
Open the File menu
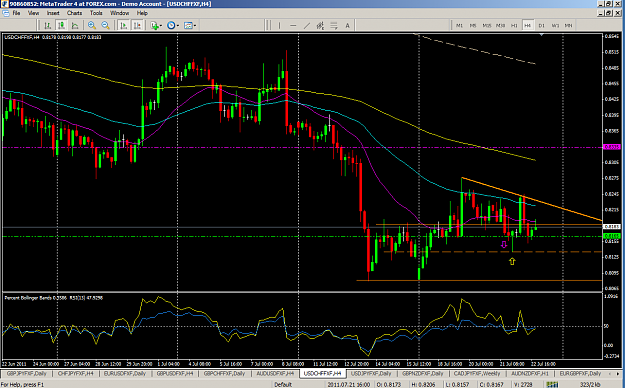pos(16,13)
